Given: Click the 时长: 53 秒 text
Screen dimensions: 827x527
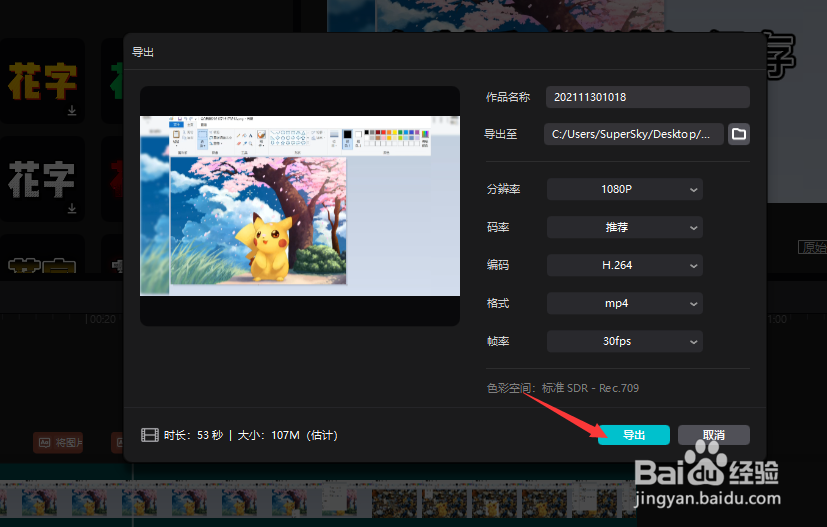Looking at the screenshot, I should tap(193, 435).
